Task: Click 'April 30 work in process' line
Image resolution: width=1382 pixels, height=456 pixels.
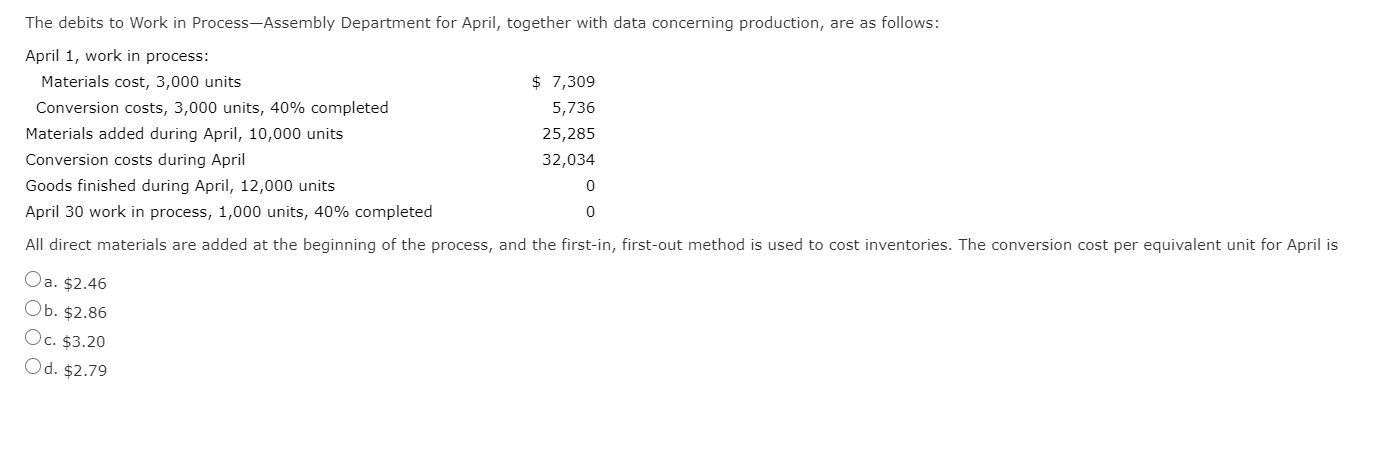Action: [229, 212]
